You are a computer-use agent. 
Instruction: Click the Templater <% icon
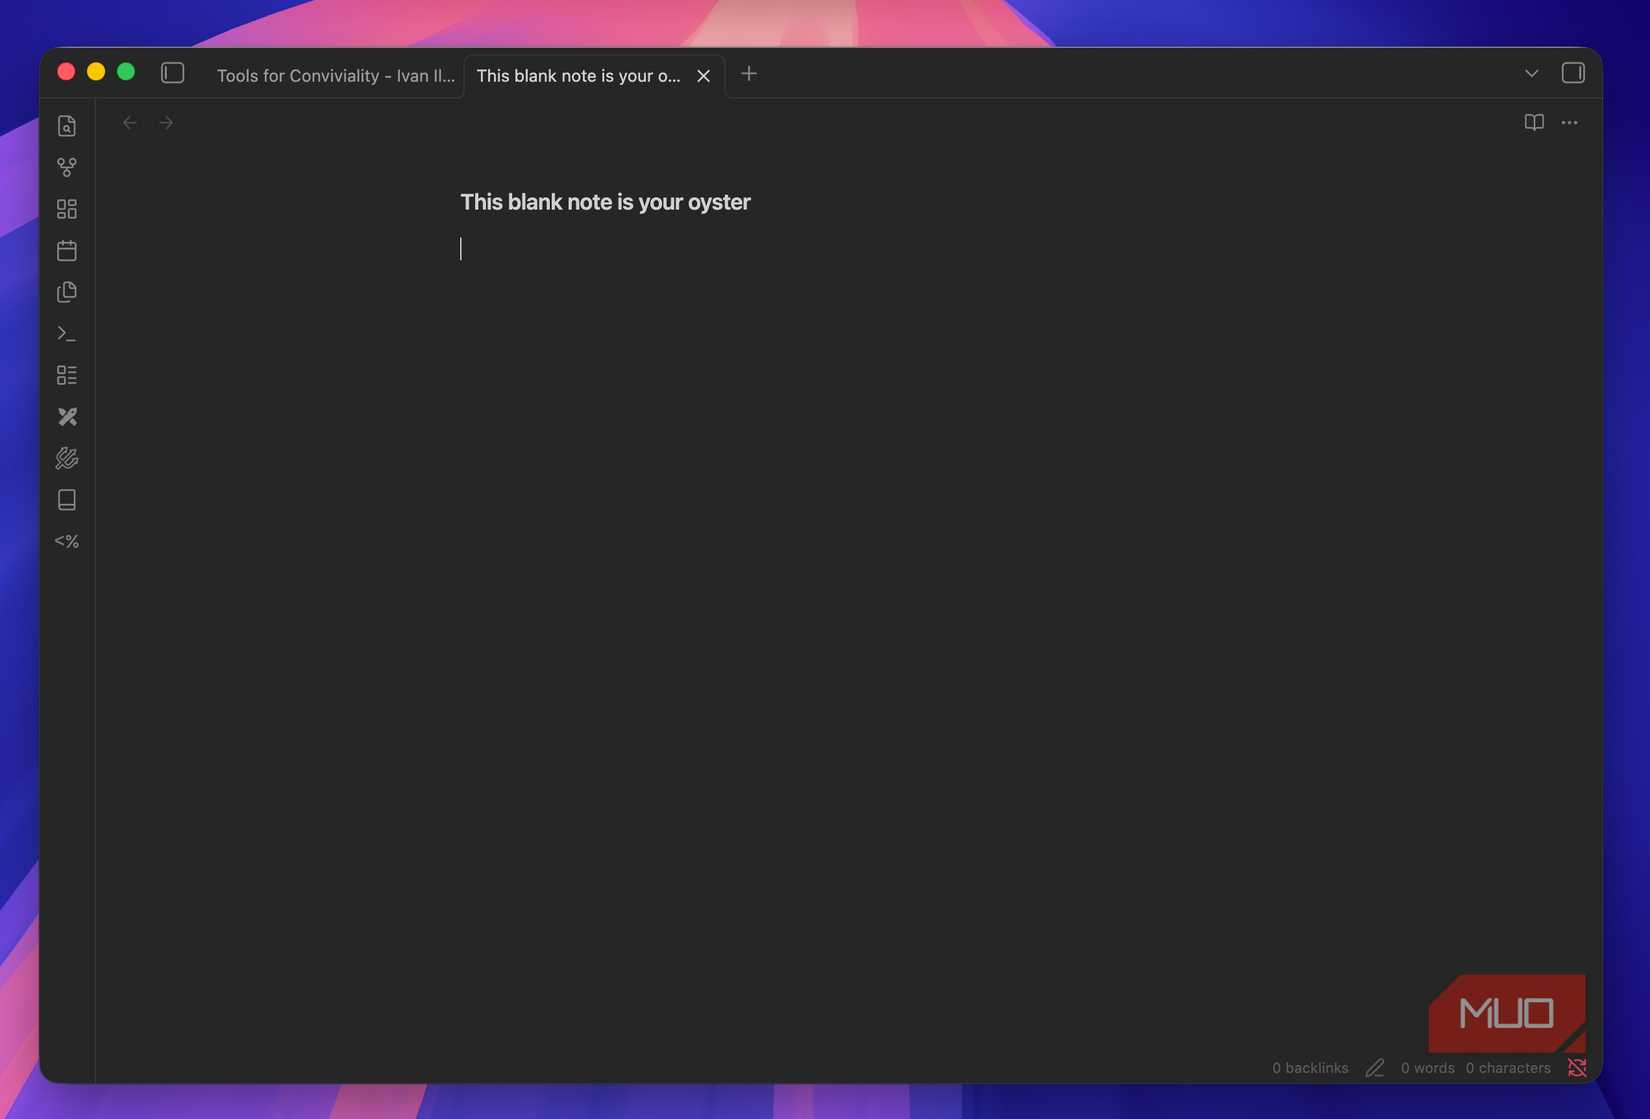pyautogui.click(x=67, y=541)
